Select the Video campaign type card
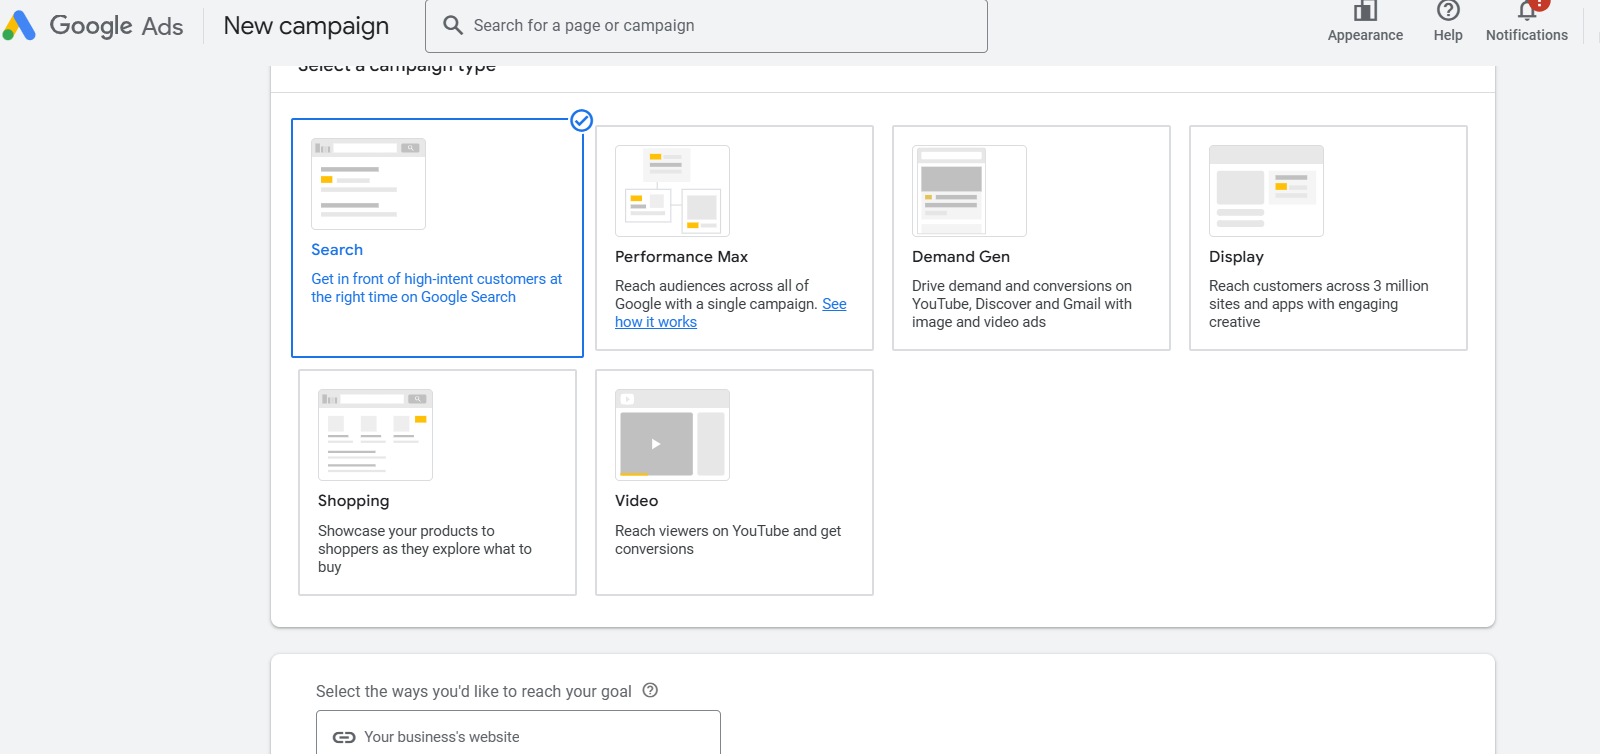 (x=734, y=501)
